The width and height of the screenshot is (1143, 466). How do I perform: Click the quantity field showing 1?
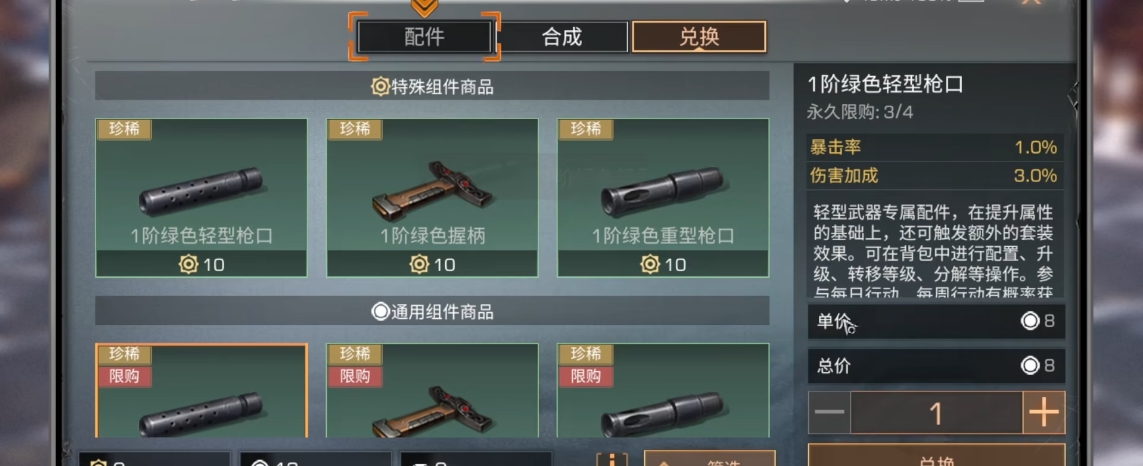pos(937,413)
